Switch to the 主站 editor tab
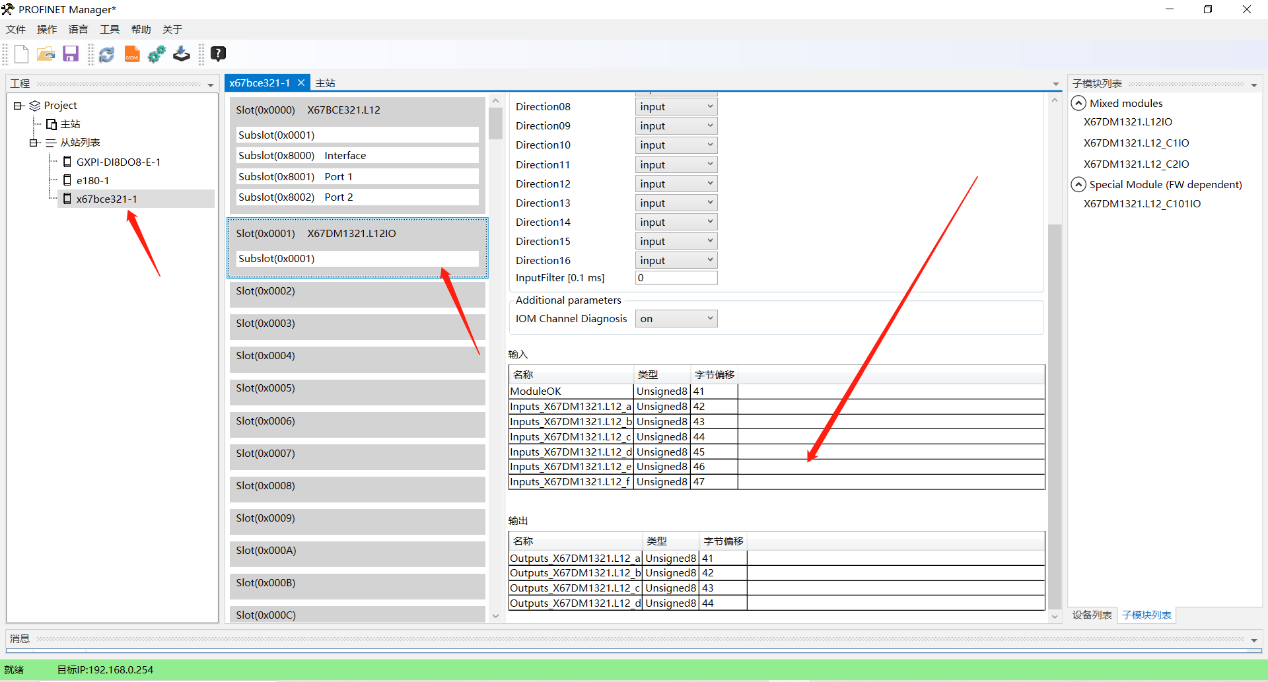This screenshot has height=682, width=1268. point(325,83)
